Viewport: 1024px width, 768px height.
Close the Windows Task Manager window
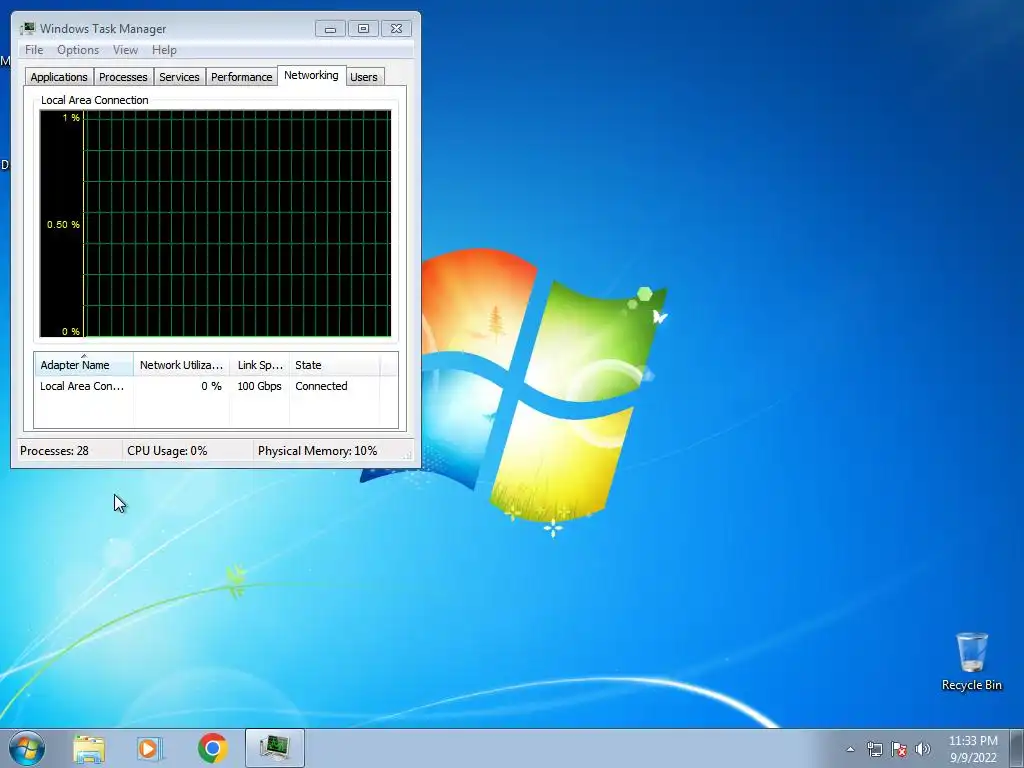click(396, 29)
